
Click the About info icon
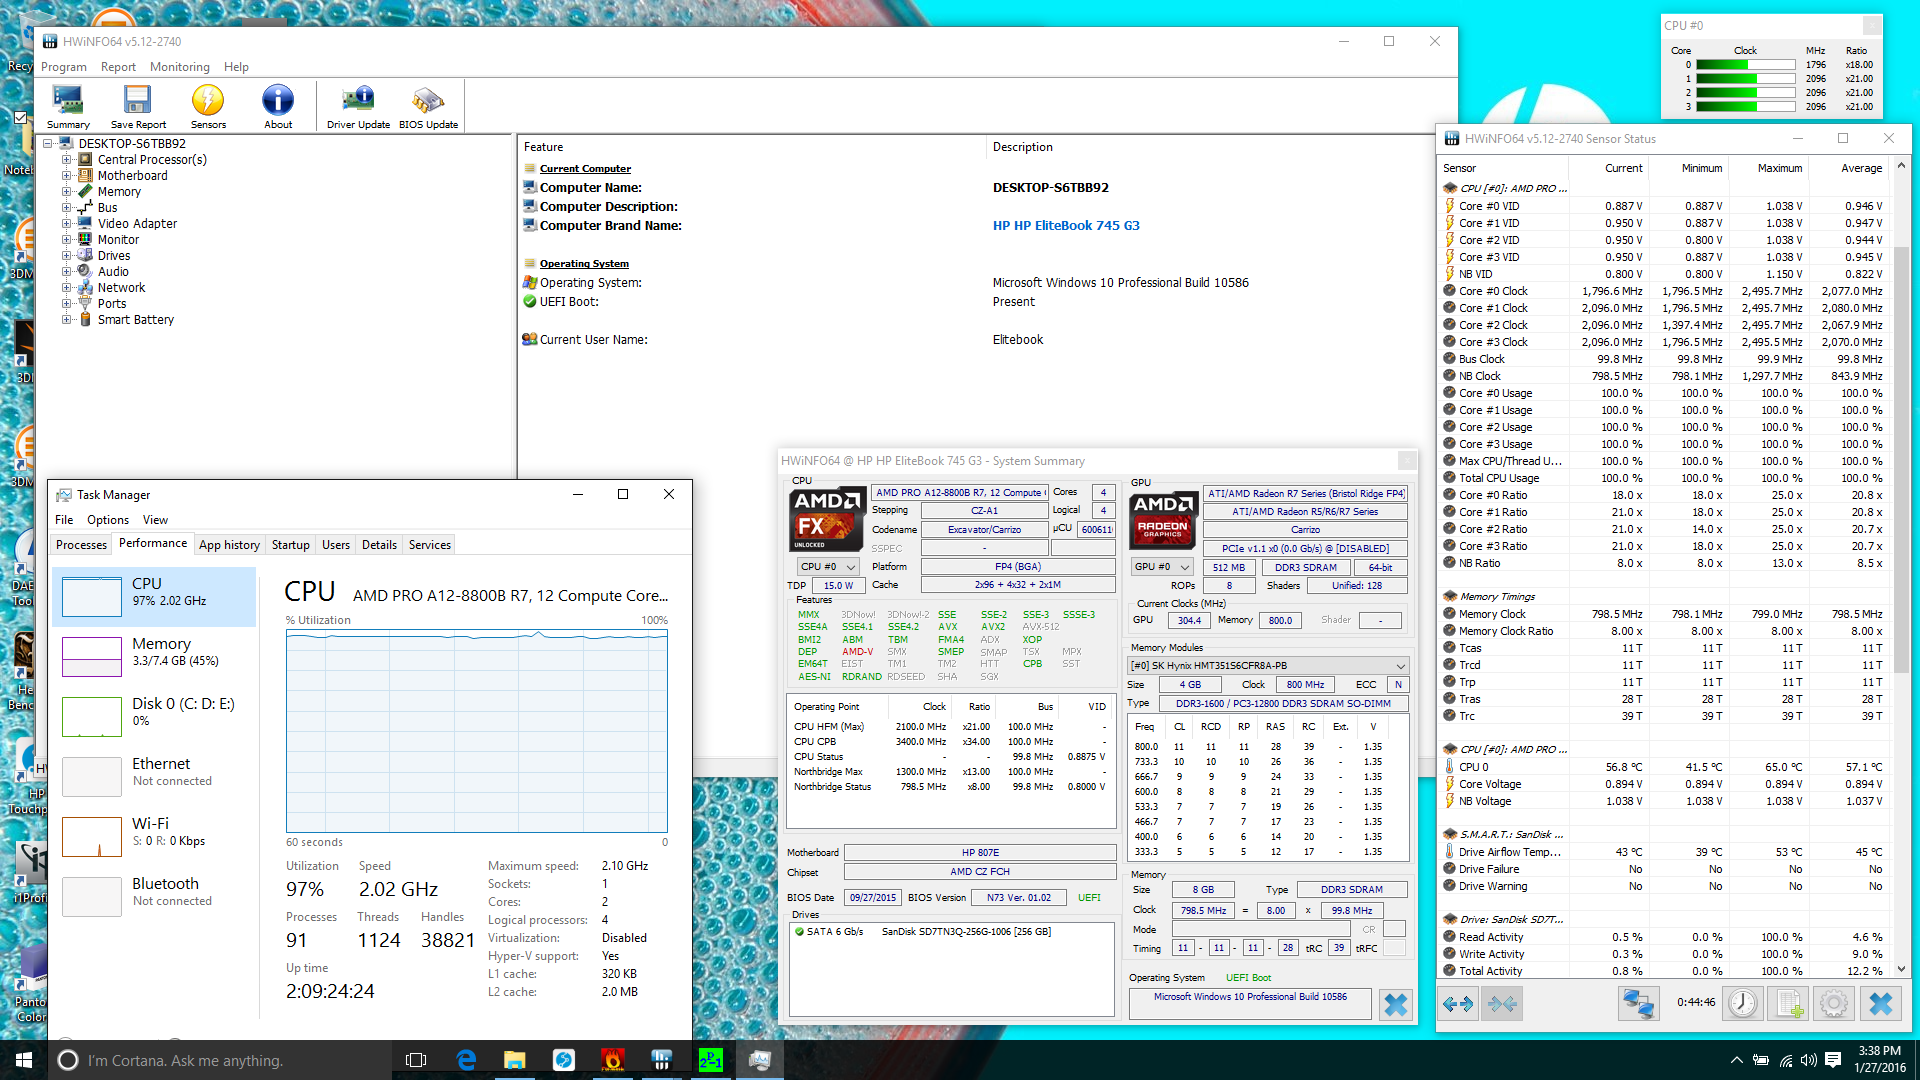pos(278,107)
